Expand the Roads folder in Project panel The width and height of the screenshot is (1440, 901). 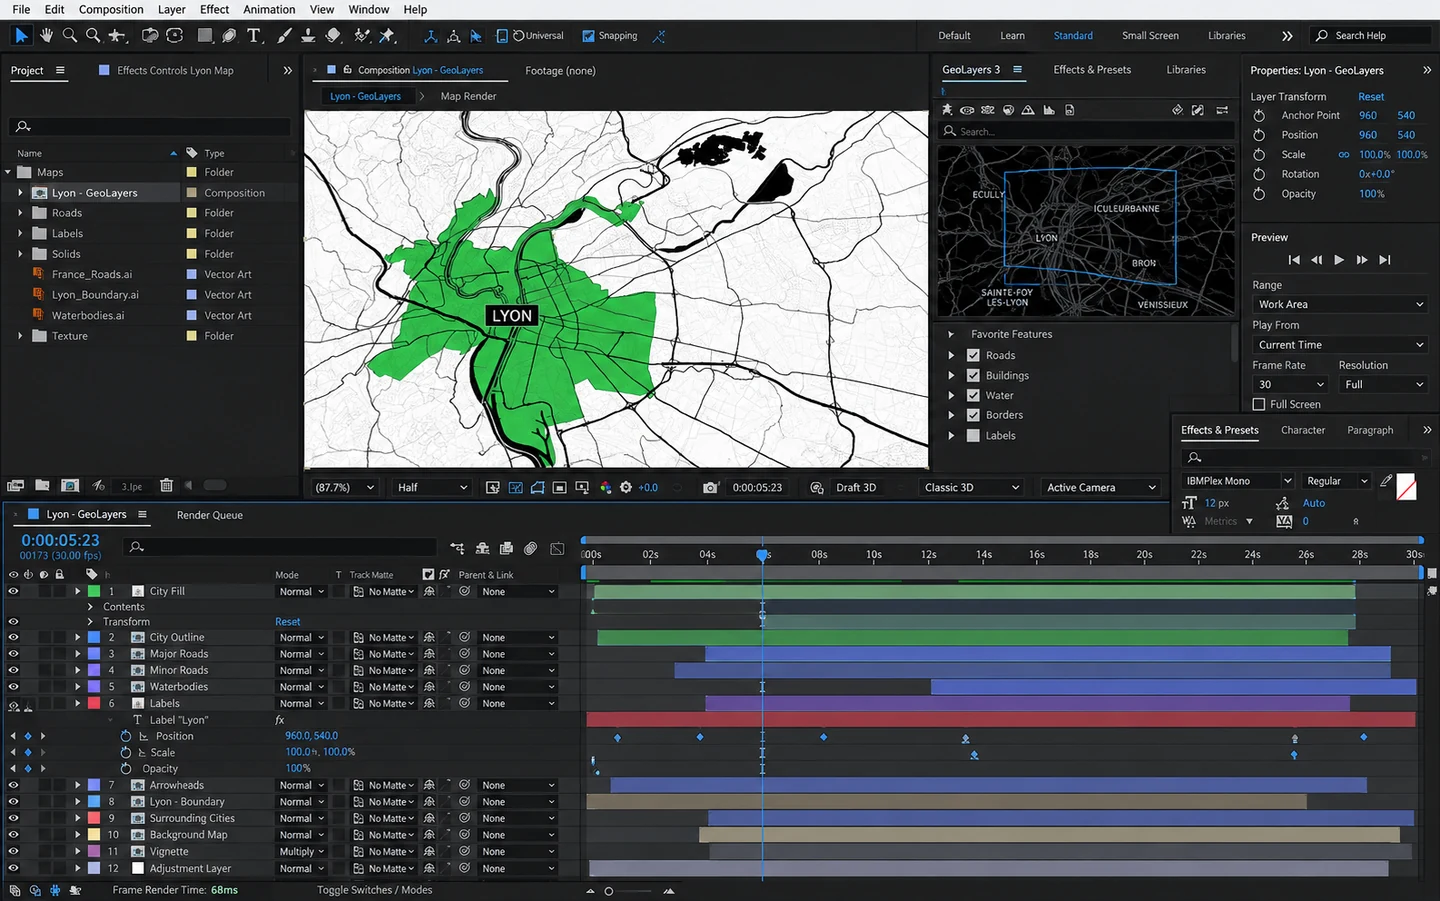pyautogui.click(x=20, y=213)
